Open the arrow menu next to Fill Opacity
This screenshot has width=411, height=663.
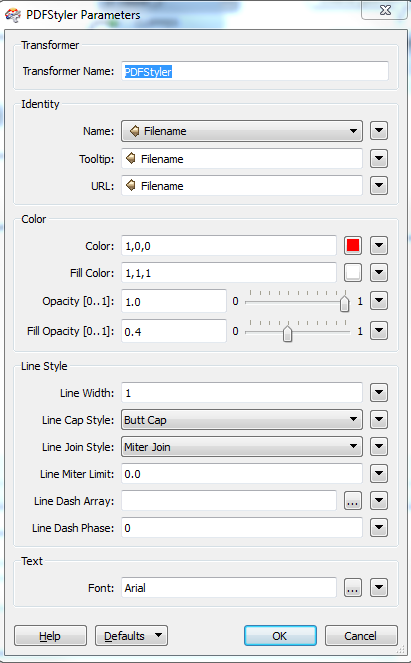tap(379, 331)
